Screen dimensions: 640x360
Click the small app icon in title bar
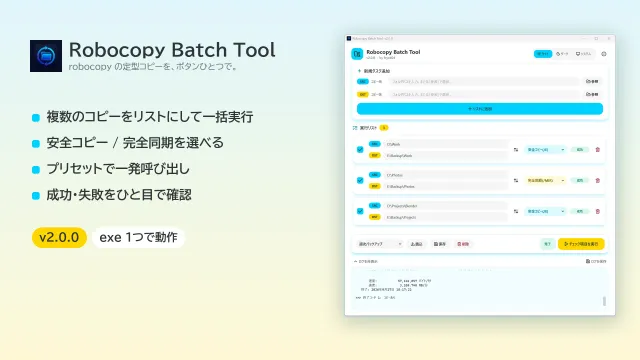[x=349, y=38]
